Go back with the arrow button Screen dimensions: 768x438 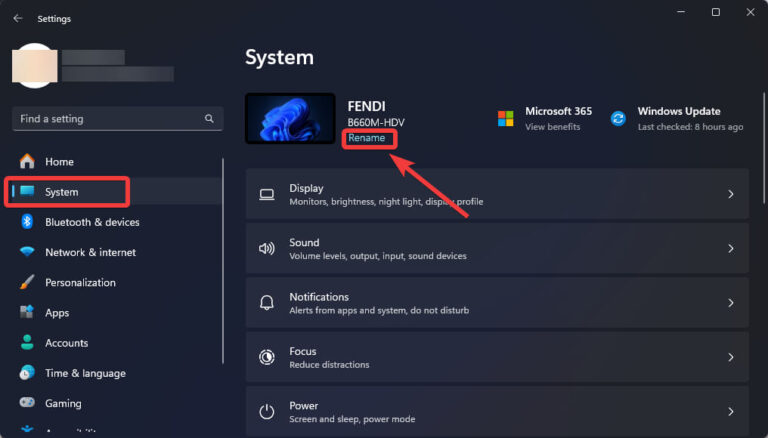pos(18,18)
